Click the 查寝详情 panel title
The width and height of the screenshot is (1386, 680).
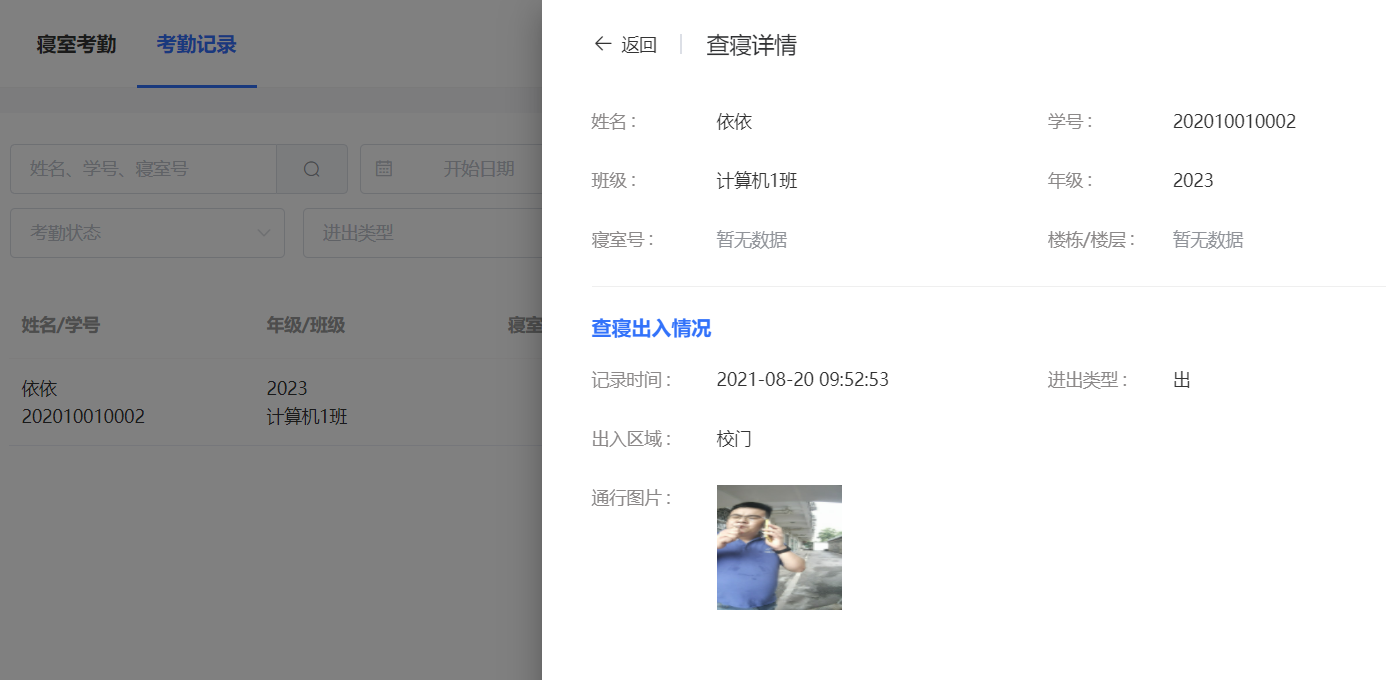click(751, 44)
